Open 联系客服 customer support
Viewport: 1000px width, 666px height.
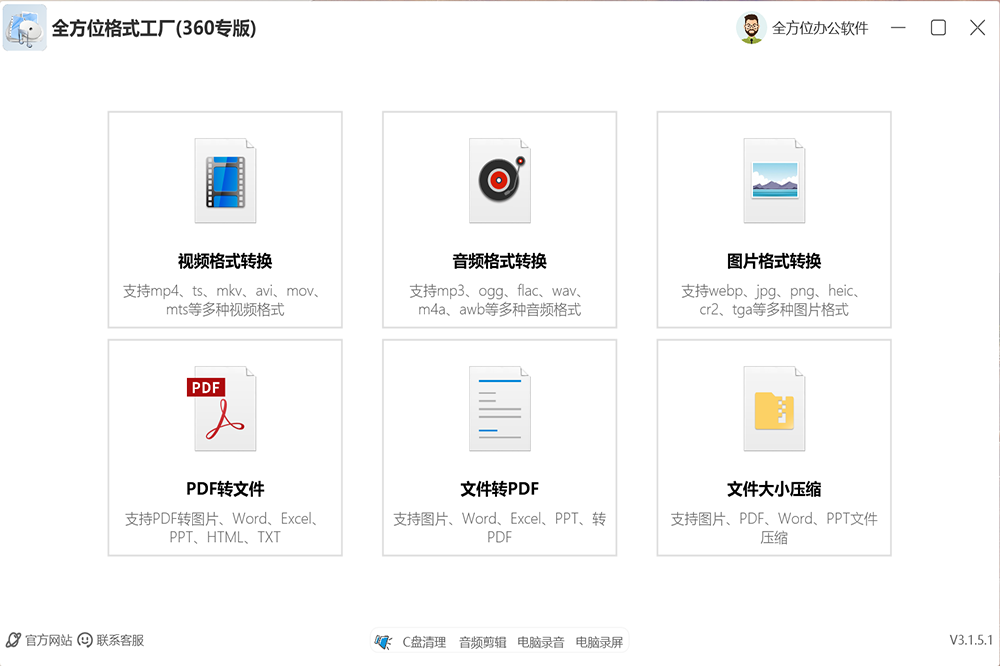point(120,640)
